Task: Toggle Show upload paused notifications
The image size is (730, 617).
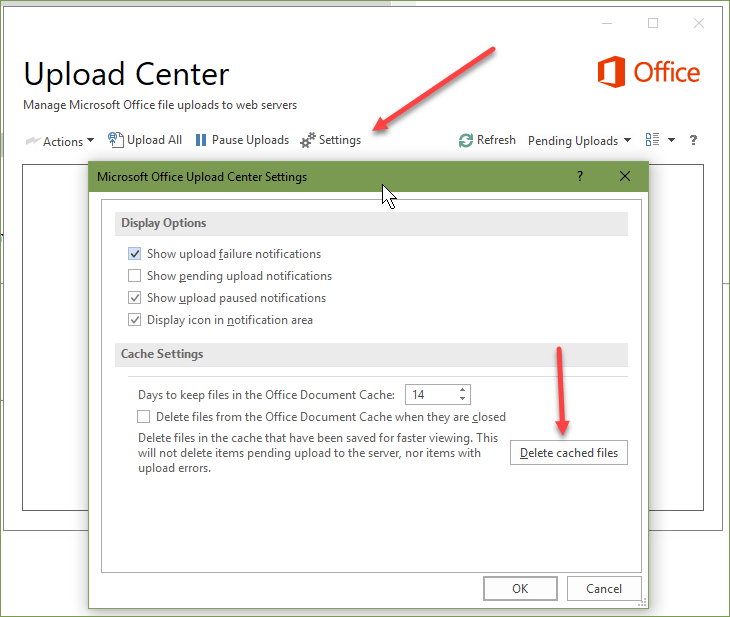Action: tap(135, 298)
